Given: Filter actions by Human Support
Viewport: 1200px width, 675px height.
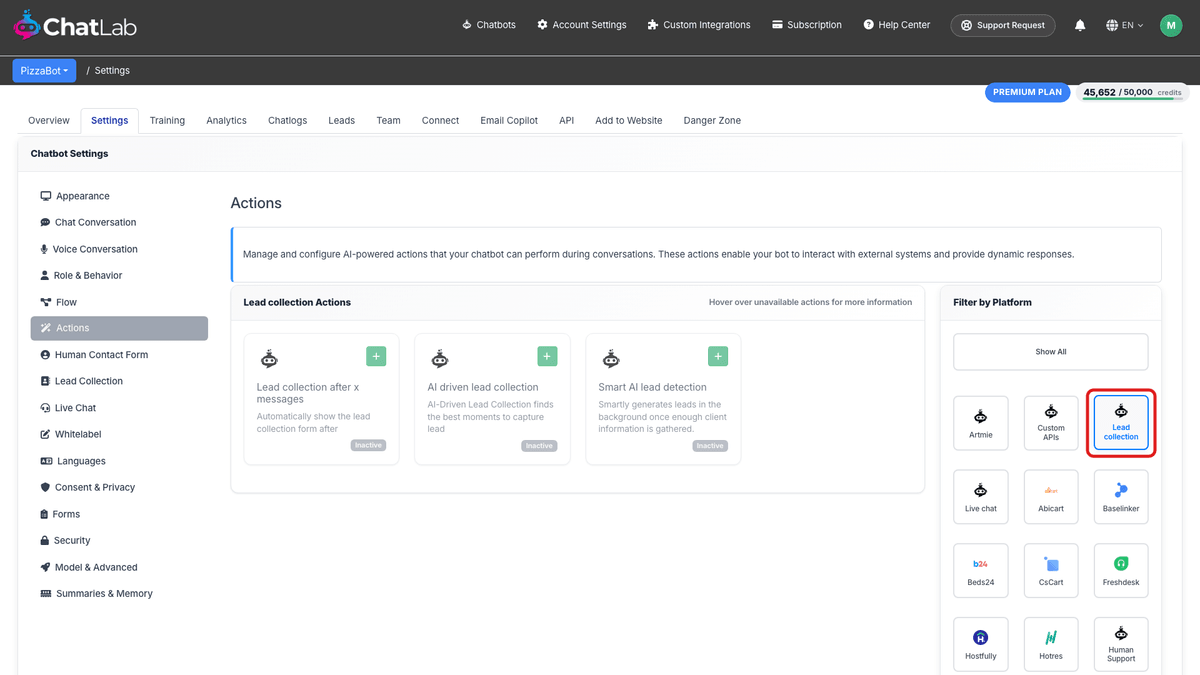Looking at the screenshot, I should [x=1121, y=645].
